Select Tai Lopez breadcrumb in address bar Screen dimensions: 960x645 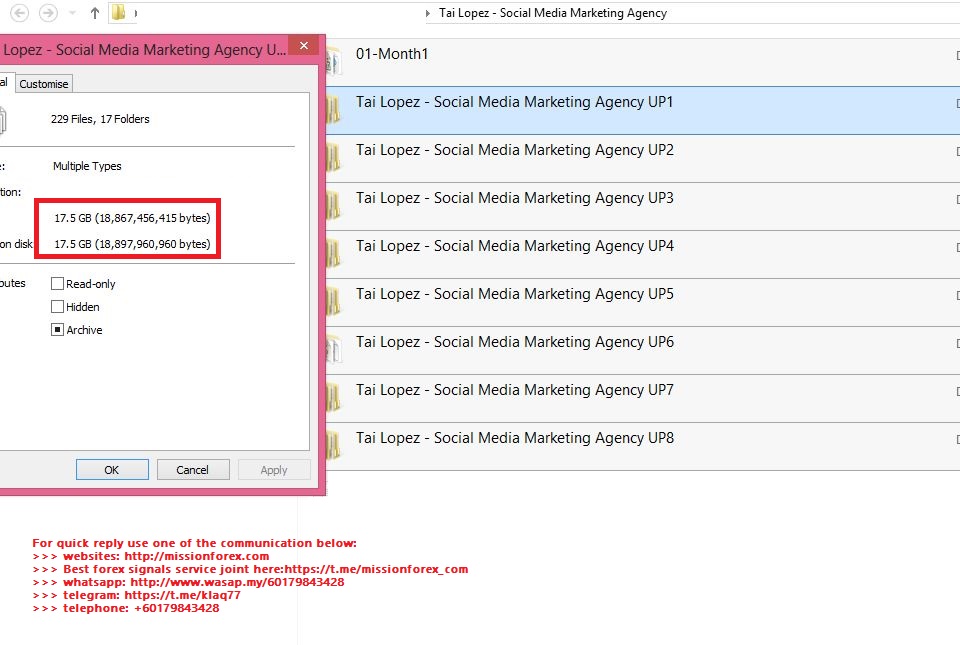coord(553,13)
